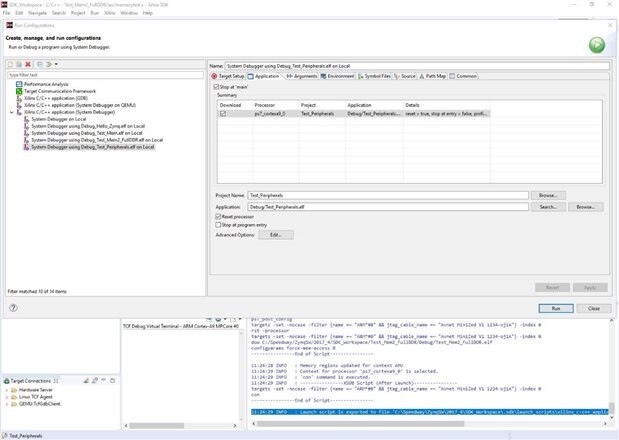
Task: Open the Xilinx menu in menu bar
Action: tap(110, 13)
